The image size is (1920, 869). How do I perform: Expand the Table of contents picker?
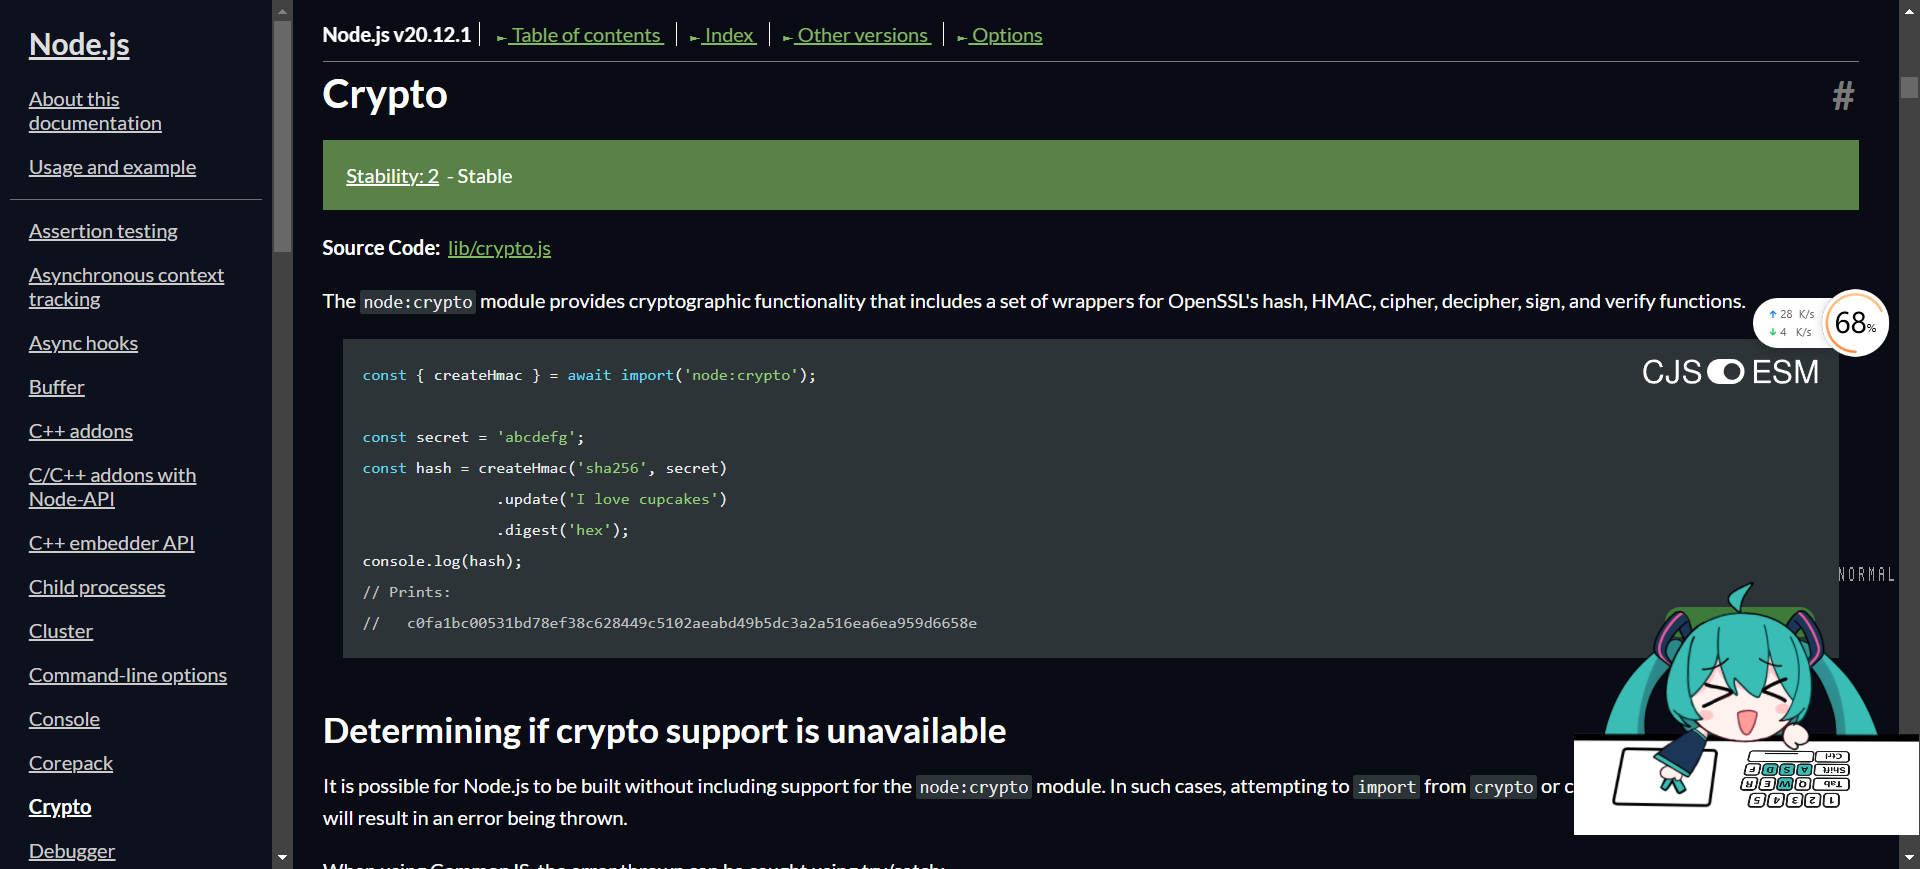(x=580, y=36)
